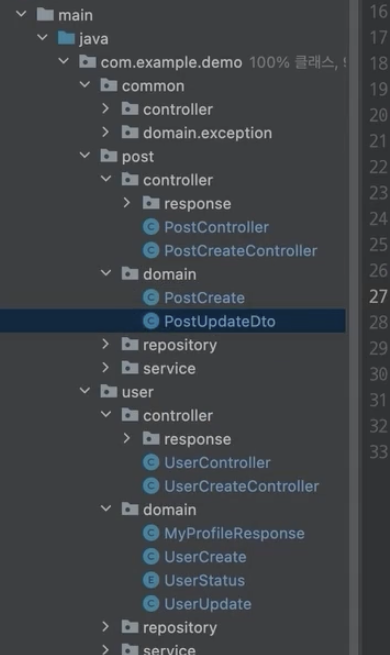Viewport: 390px width, 655px height.
Task: Click the UserCreateController class icon
Action: [x=151, y=486]
